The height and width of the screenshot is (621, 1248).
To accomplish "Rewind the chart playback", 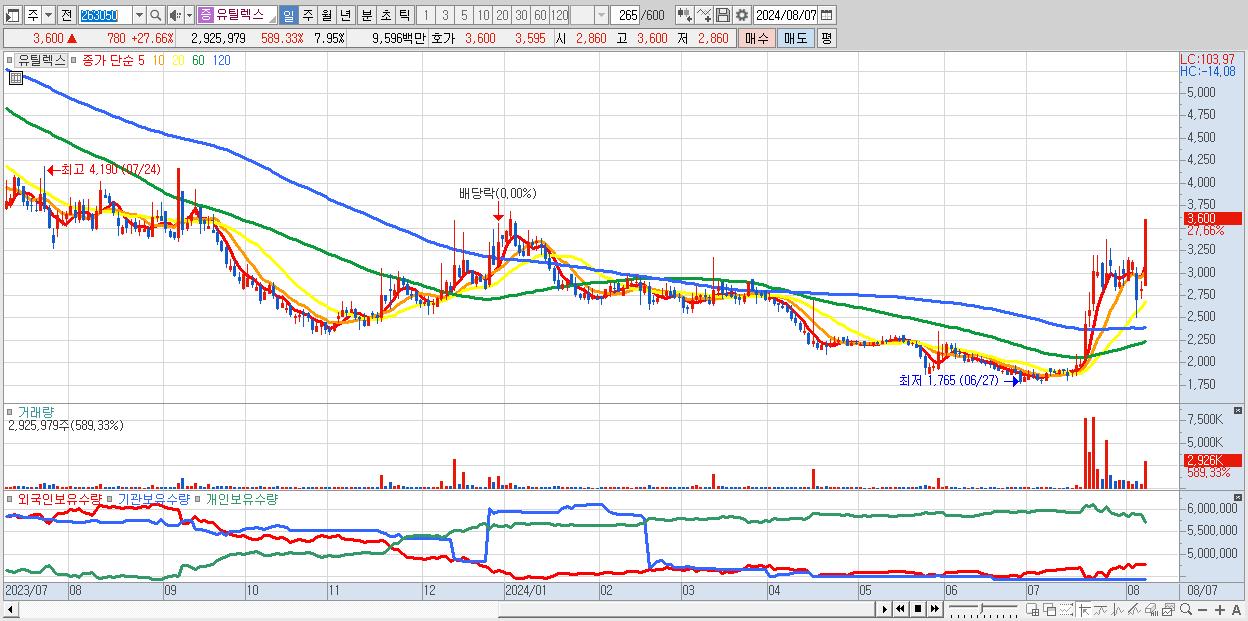I will (x=900, y=609).
